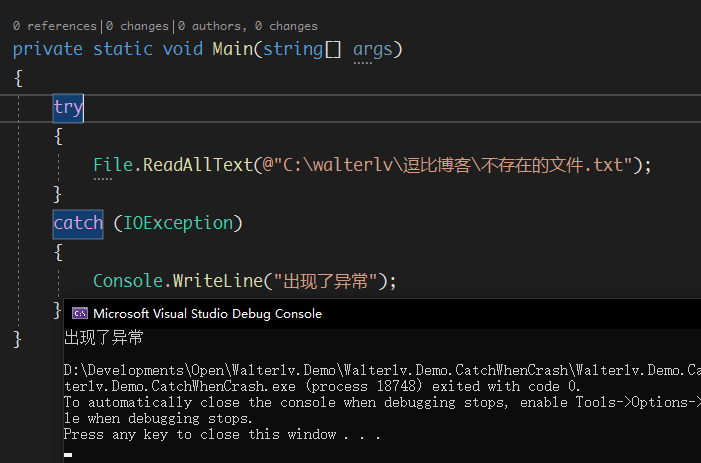Click the Console class in the code

(128, 281)
